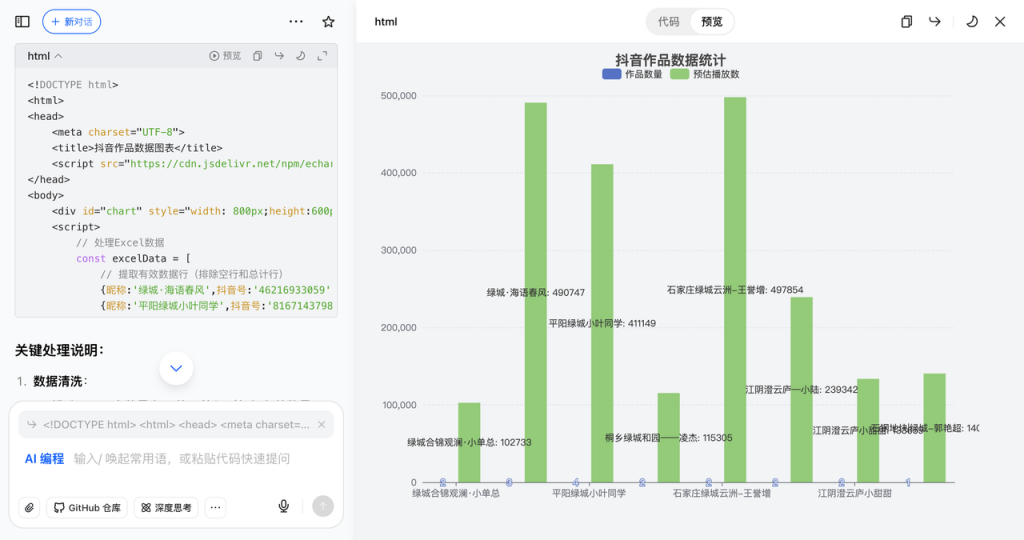This screenshot has height=540, width=1024.
Task: Open more input options ellipsis button
Action: point(216,507)
